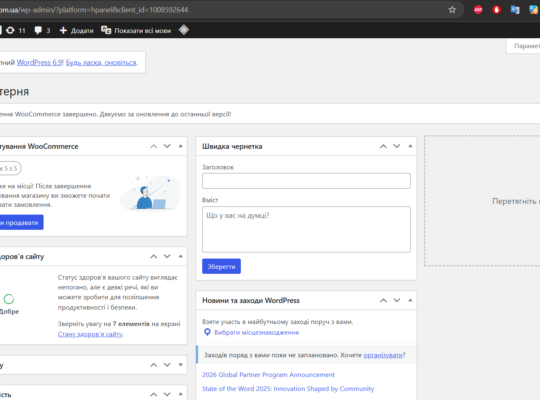The width and height of the screenshot is (540, 400).
Task: Click the plus icon next to Додати
Action: pos(63,30)
